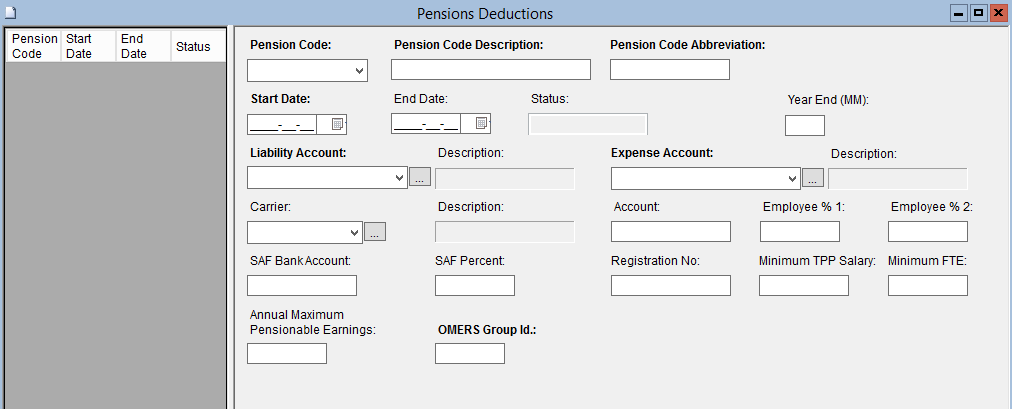Screen dimensions: 1012x409
Task: Open the Start Date calendar picker
Action: click(x=338, y=124)
